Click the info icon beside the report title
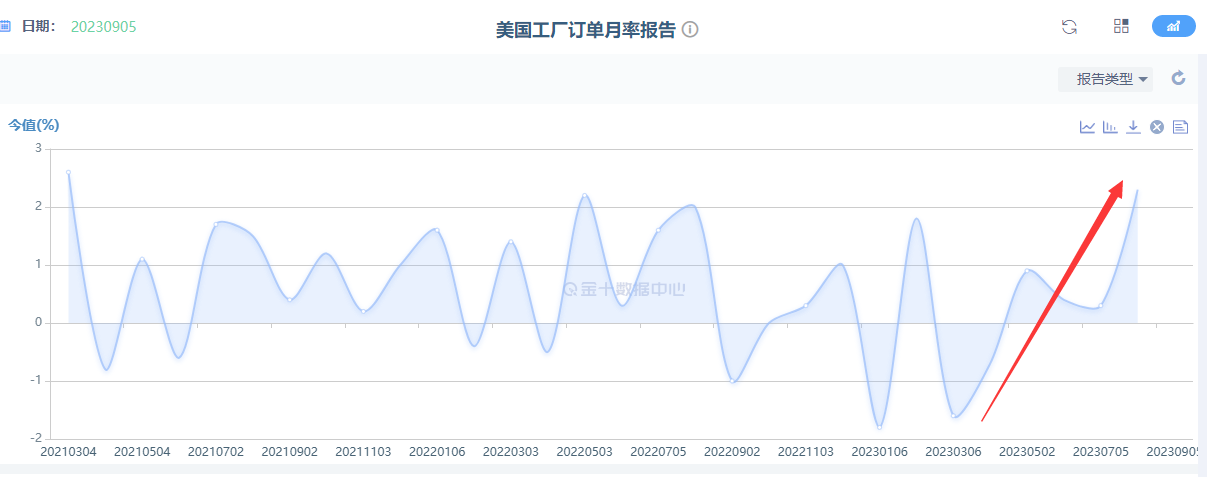 (690, 30)
